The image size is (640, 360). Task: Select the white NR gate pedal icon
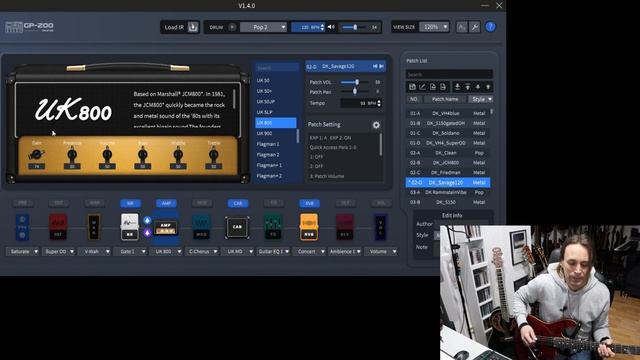[x=130, y=227]
